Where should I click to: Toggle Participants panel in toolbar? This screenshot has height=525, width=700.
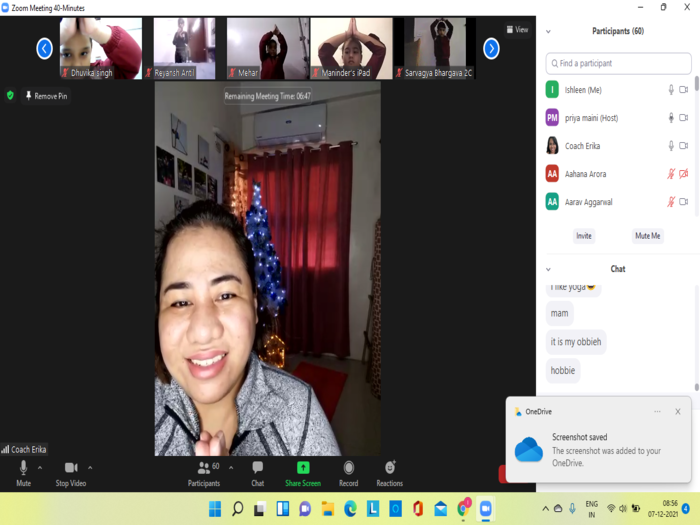point(204,474)
